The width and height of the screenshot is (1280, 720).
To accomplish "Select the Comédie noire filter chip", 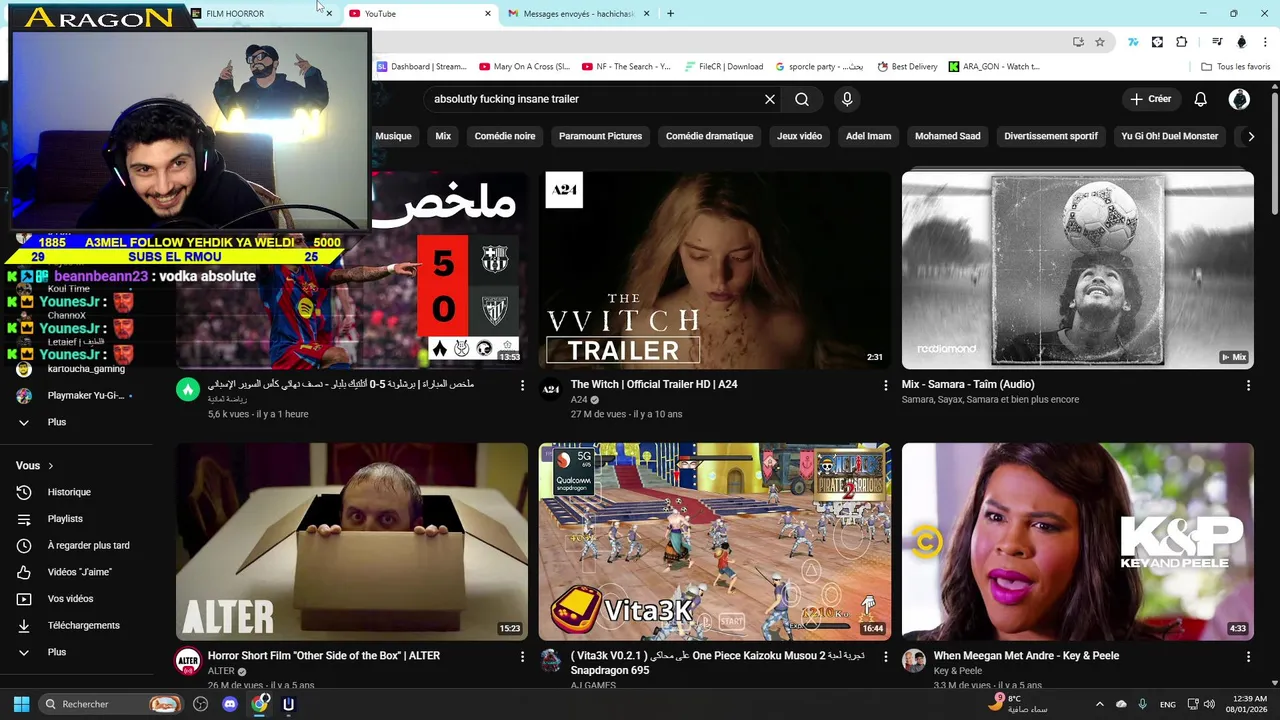I will tap(505, 136).
